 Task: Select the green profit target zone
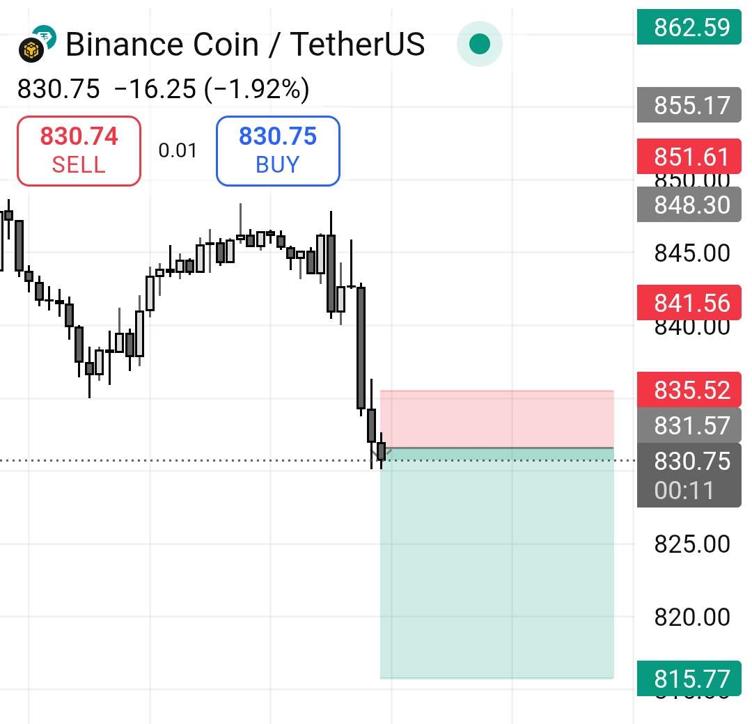pos(497,565)
